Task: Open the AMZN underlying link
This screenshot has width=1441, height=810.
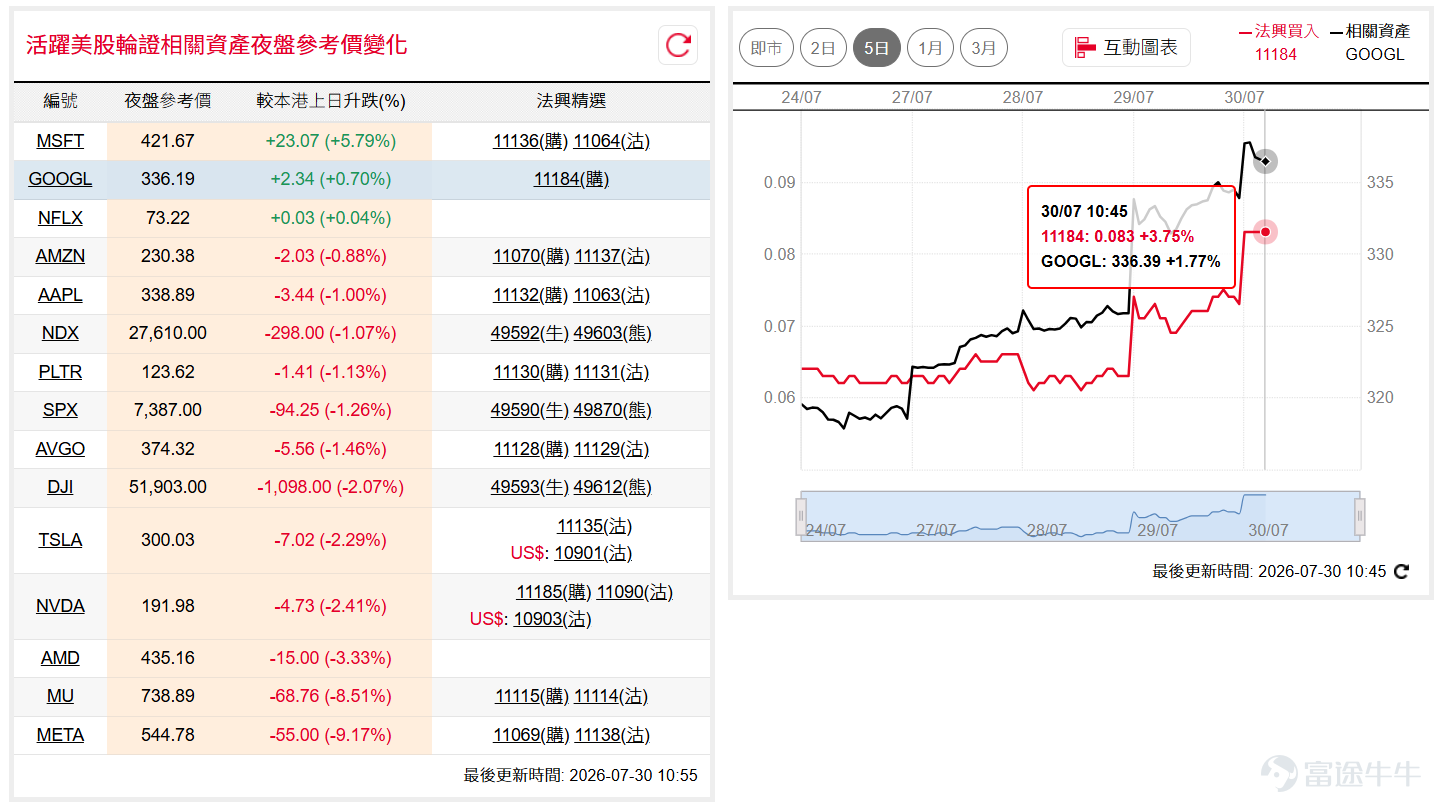Action: coord(60,256)
